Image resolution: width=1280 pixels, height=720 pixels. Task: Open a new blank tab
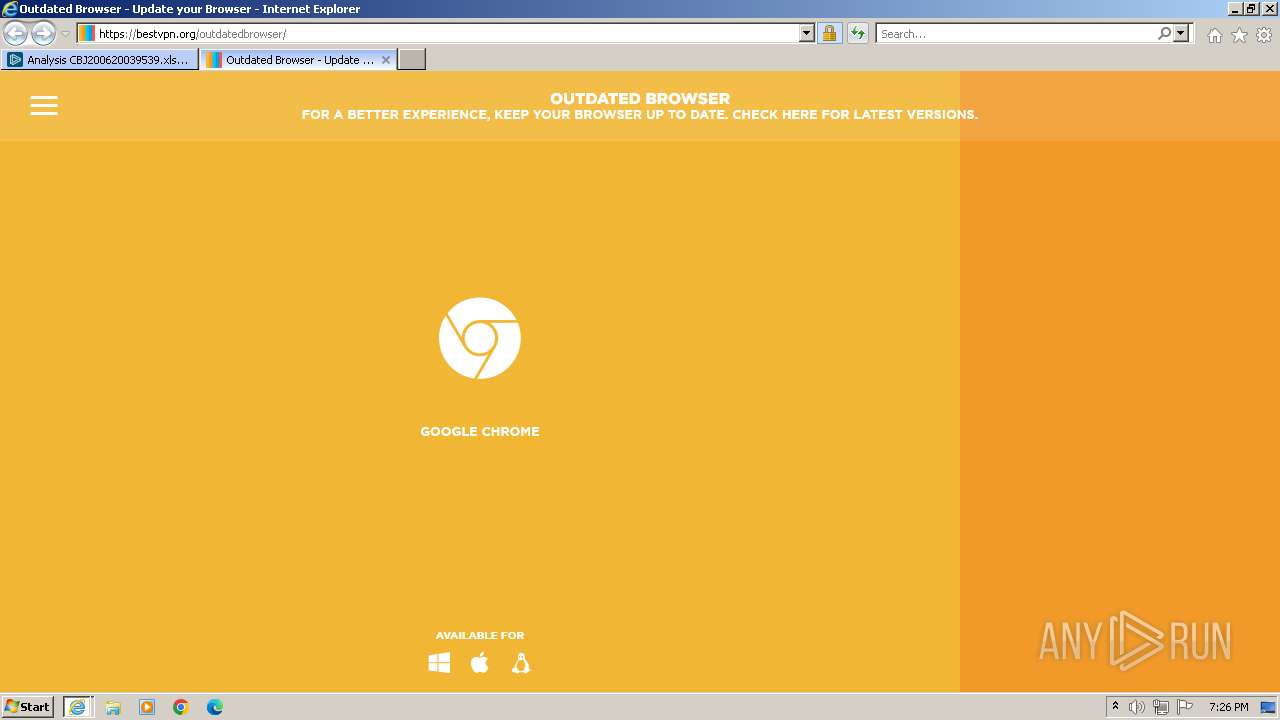[412, 60]
